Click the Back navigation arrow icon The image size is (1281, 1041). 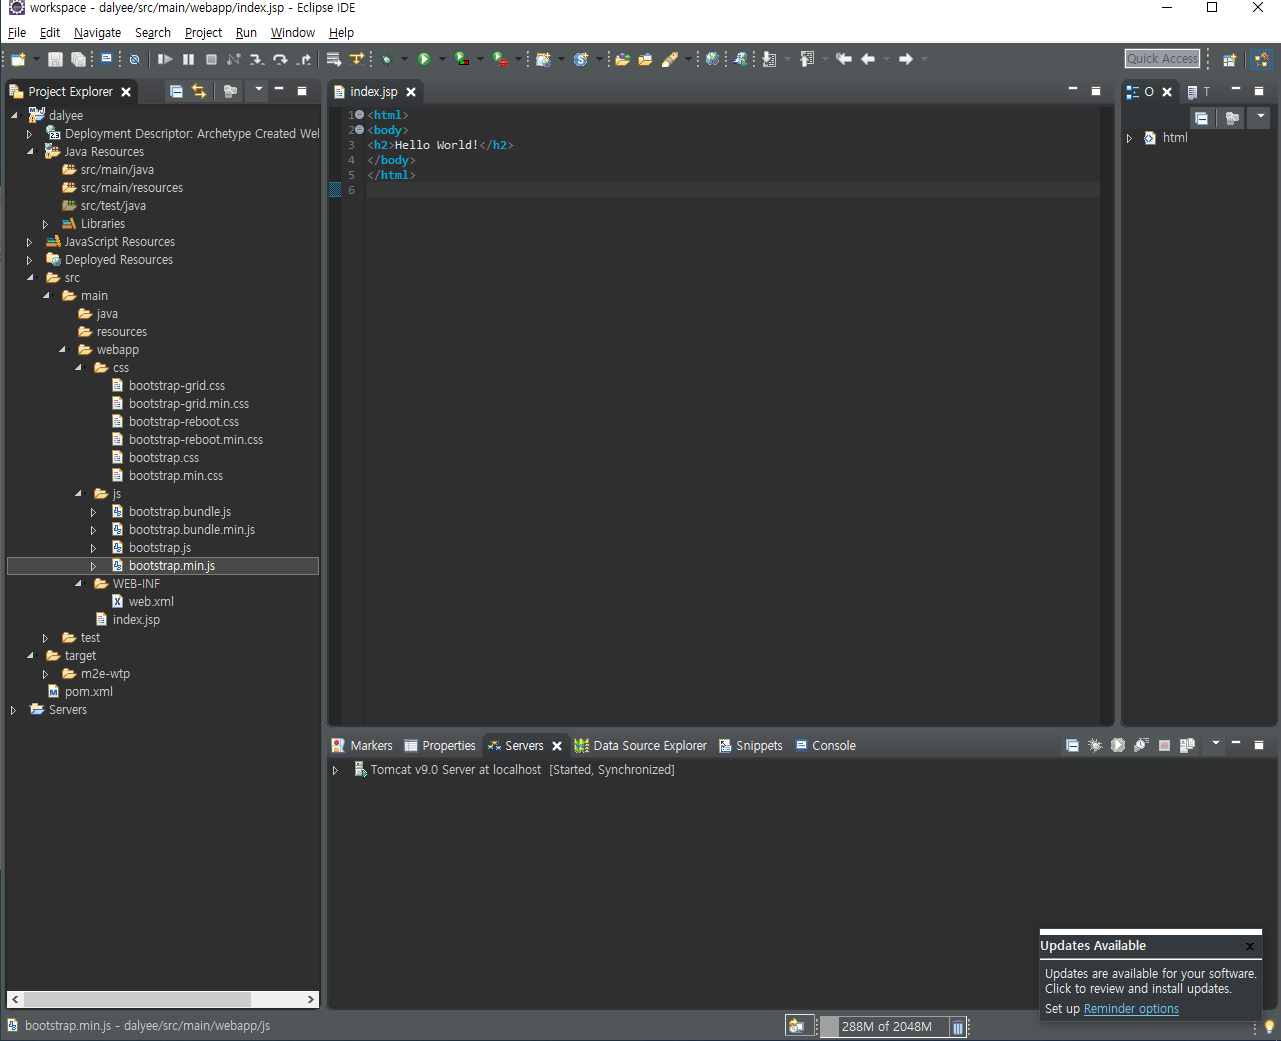click(x=868, y=59)
